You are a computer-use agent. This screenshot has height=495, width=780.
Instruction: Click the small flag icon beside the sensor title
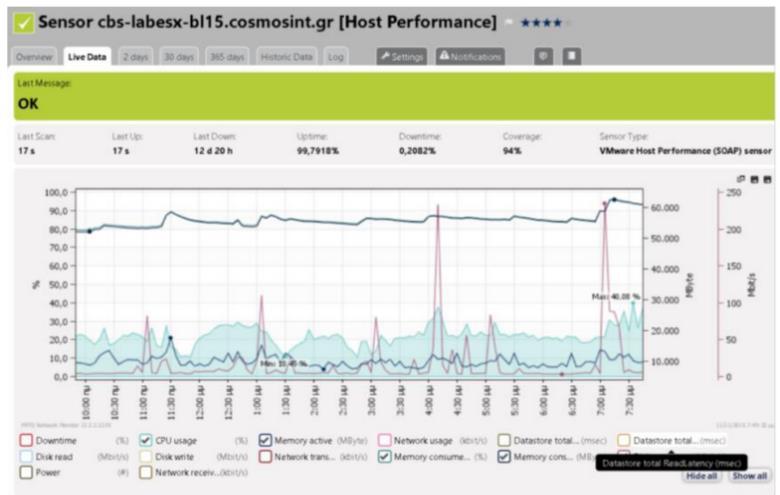509,22
